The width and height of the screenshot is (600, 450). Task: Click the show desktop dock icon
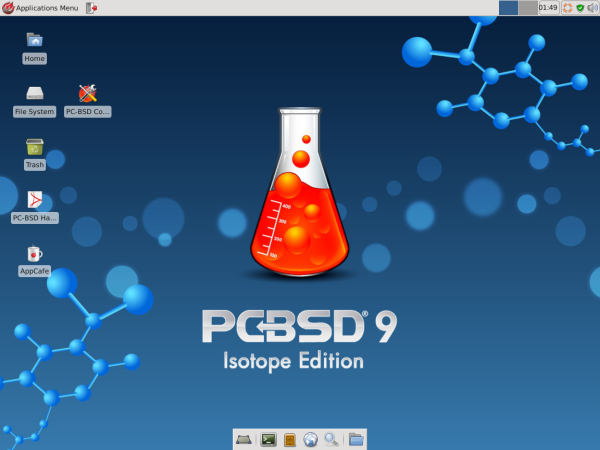[243, 440]
